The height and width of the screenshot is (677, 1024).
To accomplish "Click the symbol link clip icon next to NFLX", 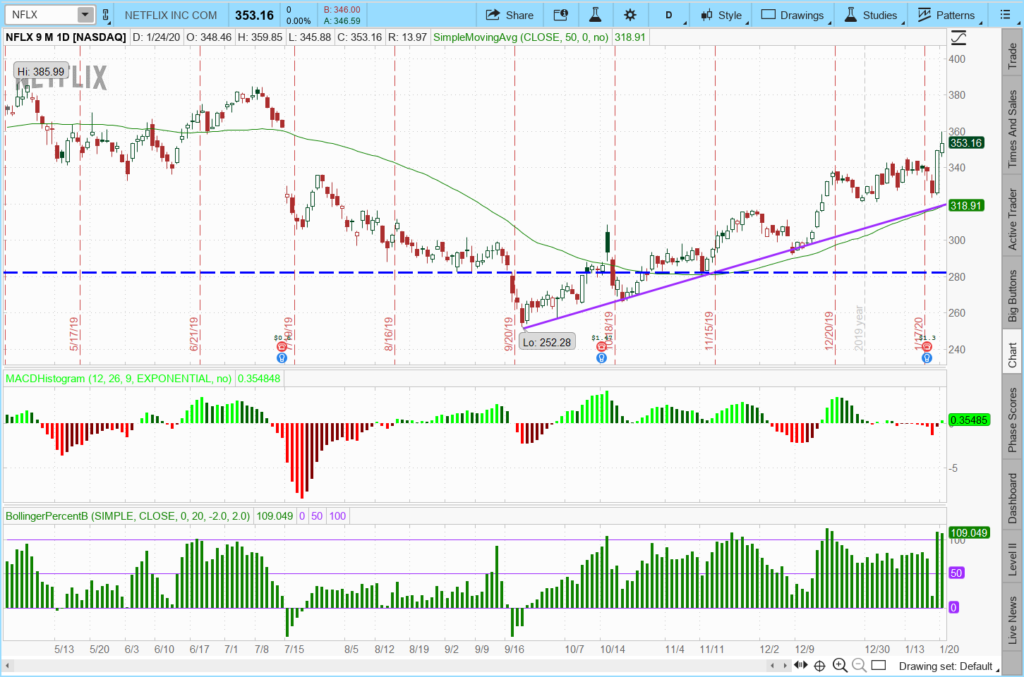I will [106, 14].
